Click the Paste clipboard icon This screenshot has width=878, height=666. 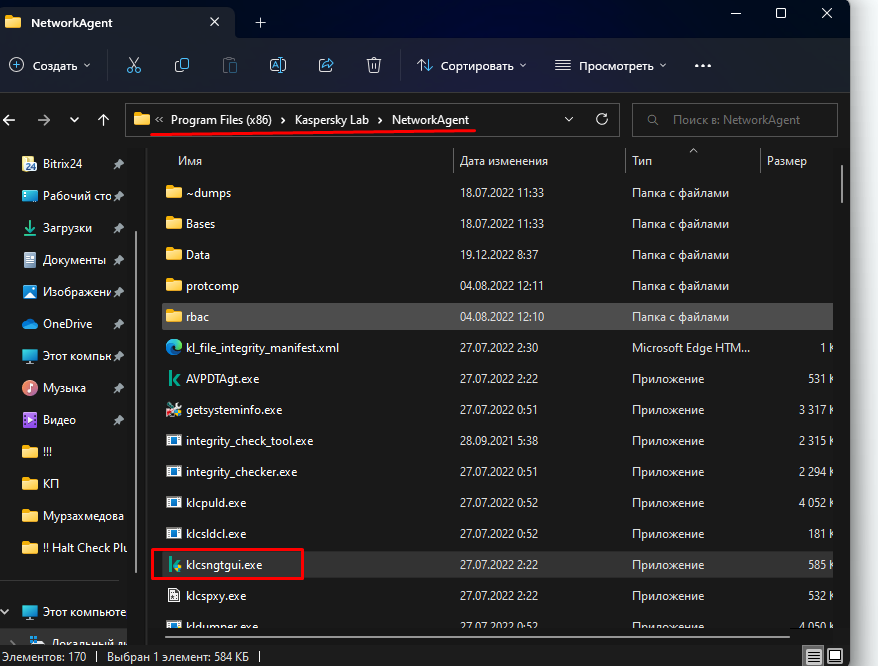click(x=230, y=66)
